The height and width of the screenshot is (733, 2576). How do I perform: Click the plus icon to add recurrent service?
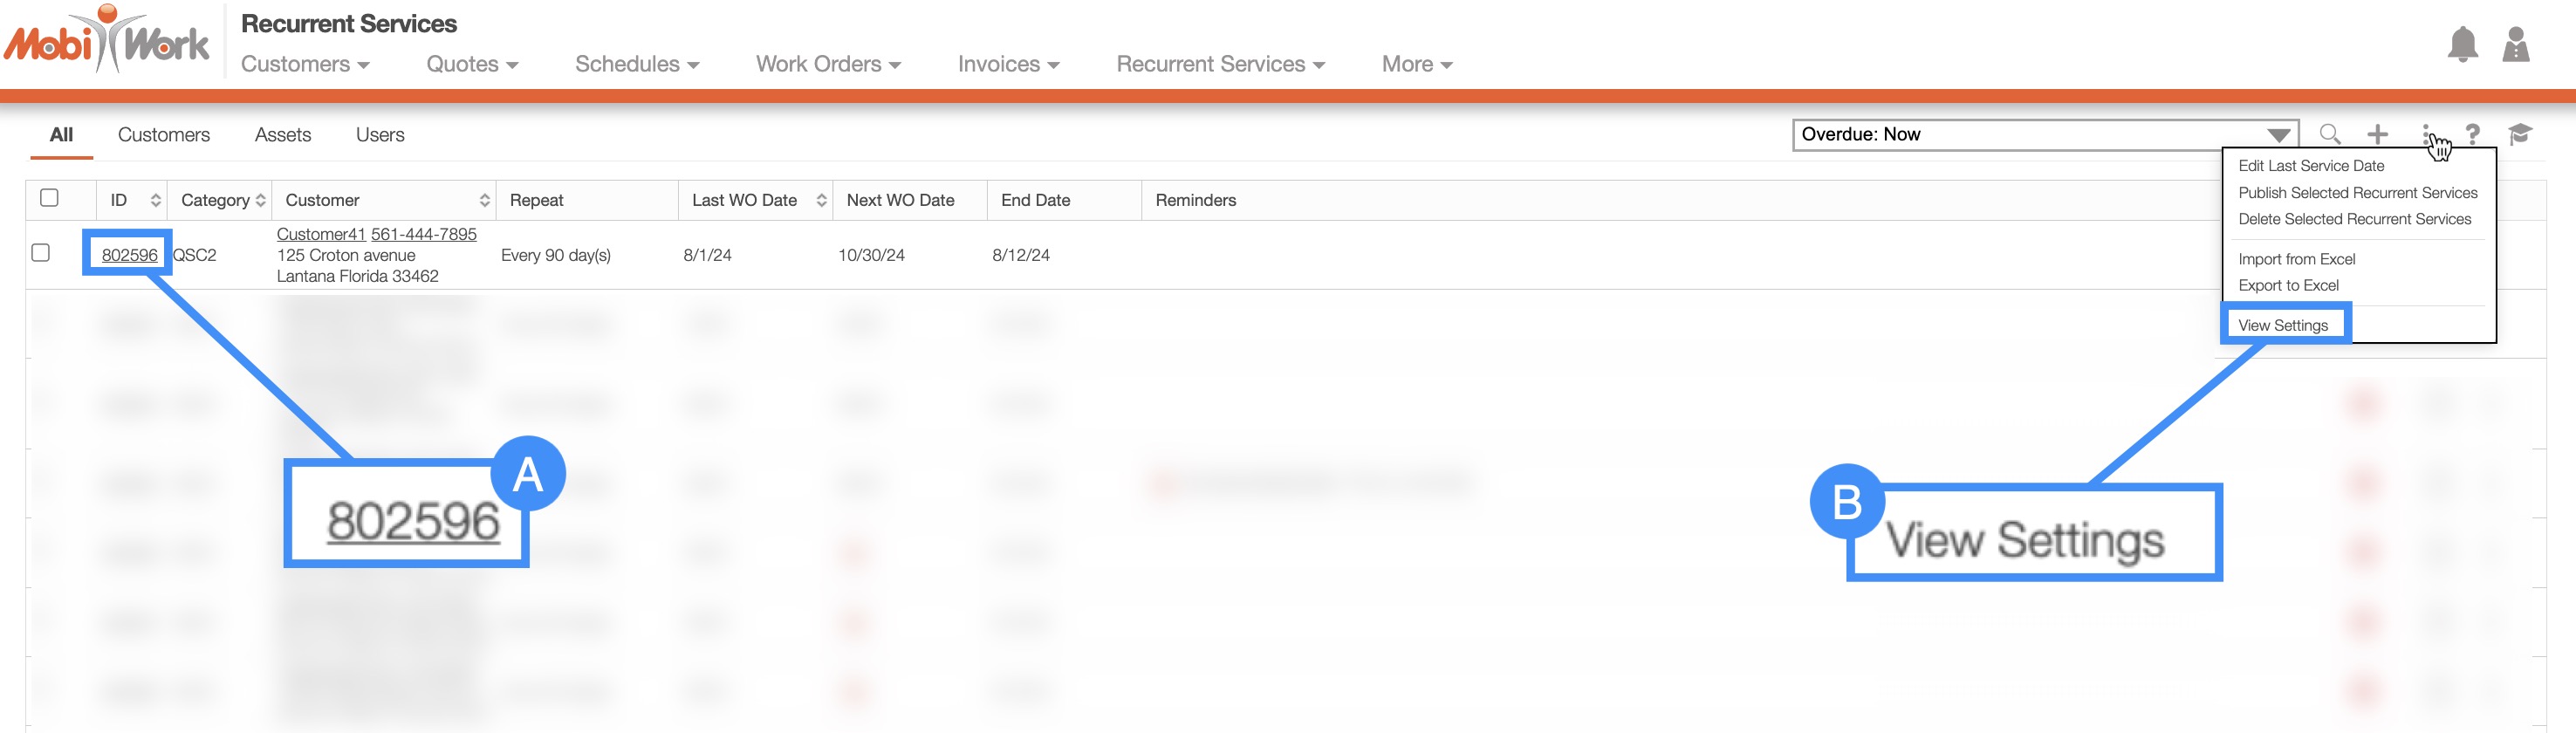[x=2377, y=134]
